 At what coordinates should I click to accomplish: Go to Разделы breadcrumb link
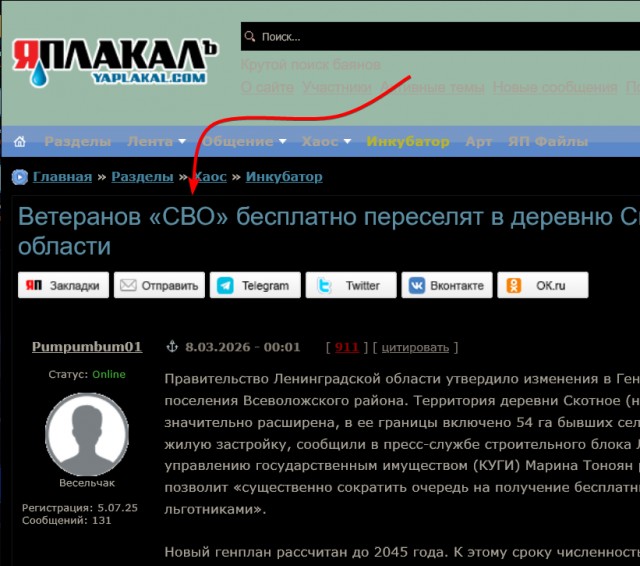(x=142, y=177)
